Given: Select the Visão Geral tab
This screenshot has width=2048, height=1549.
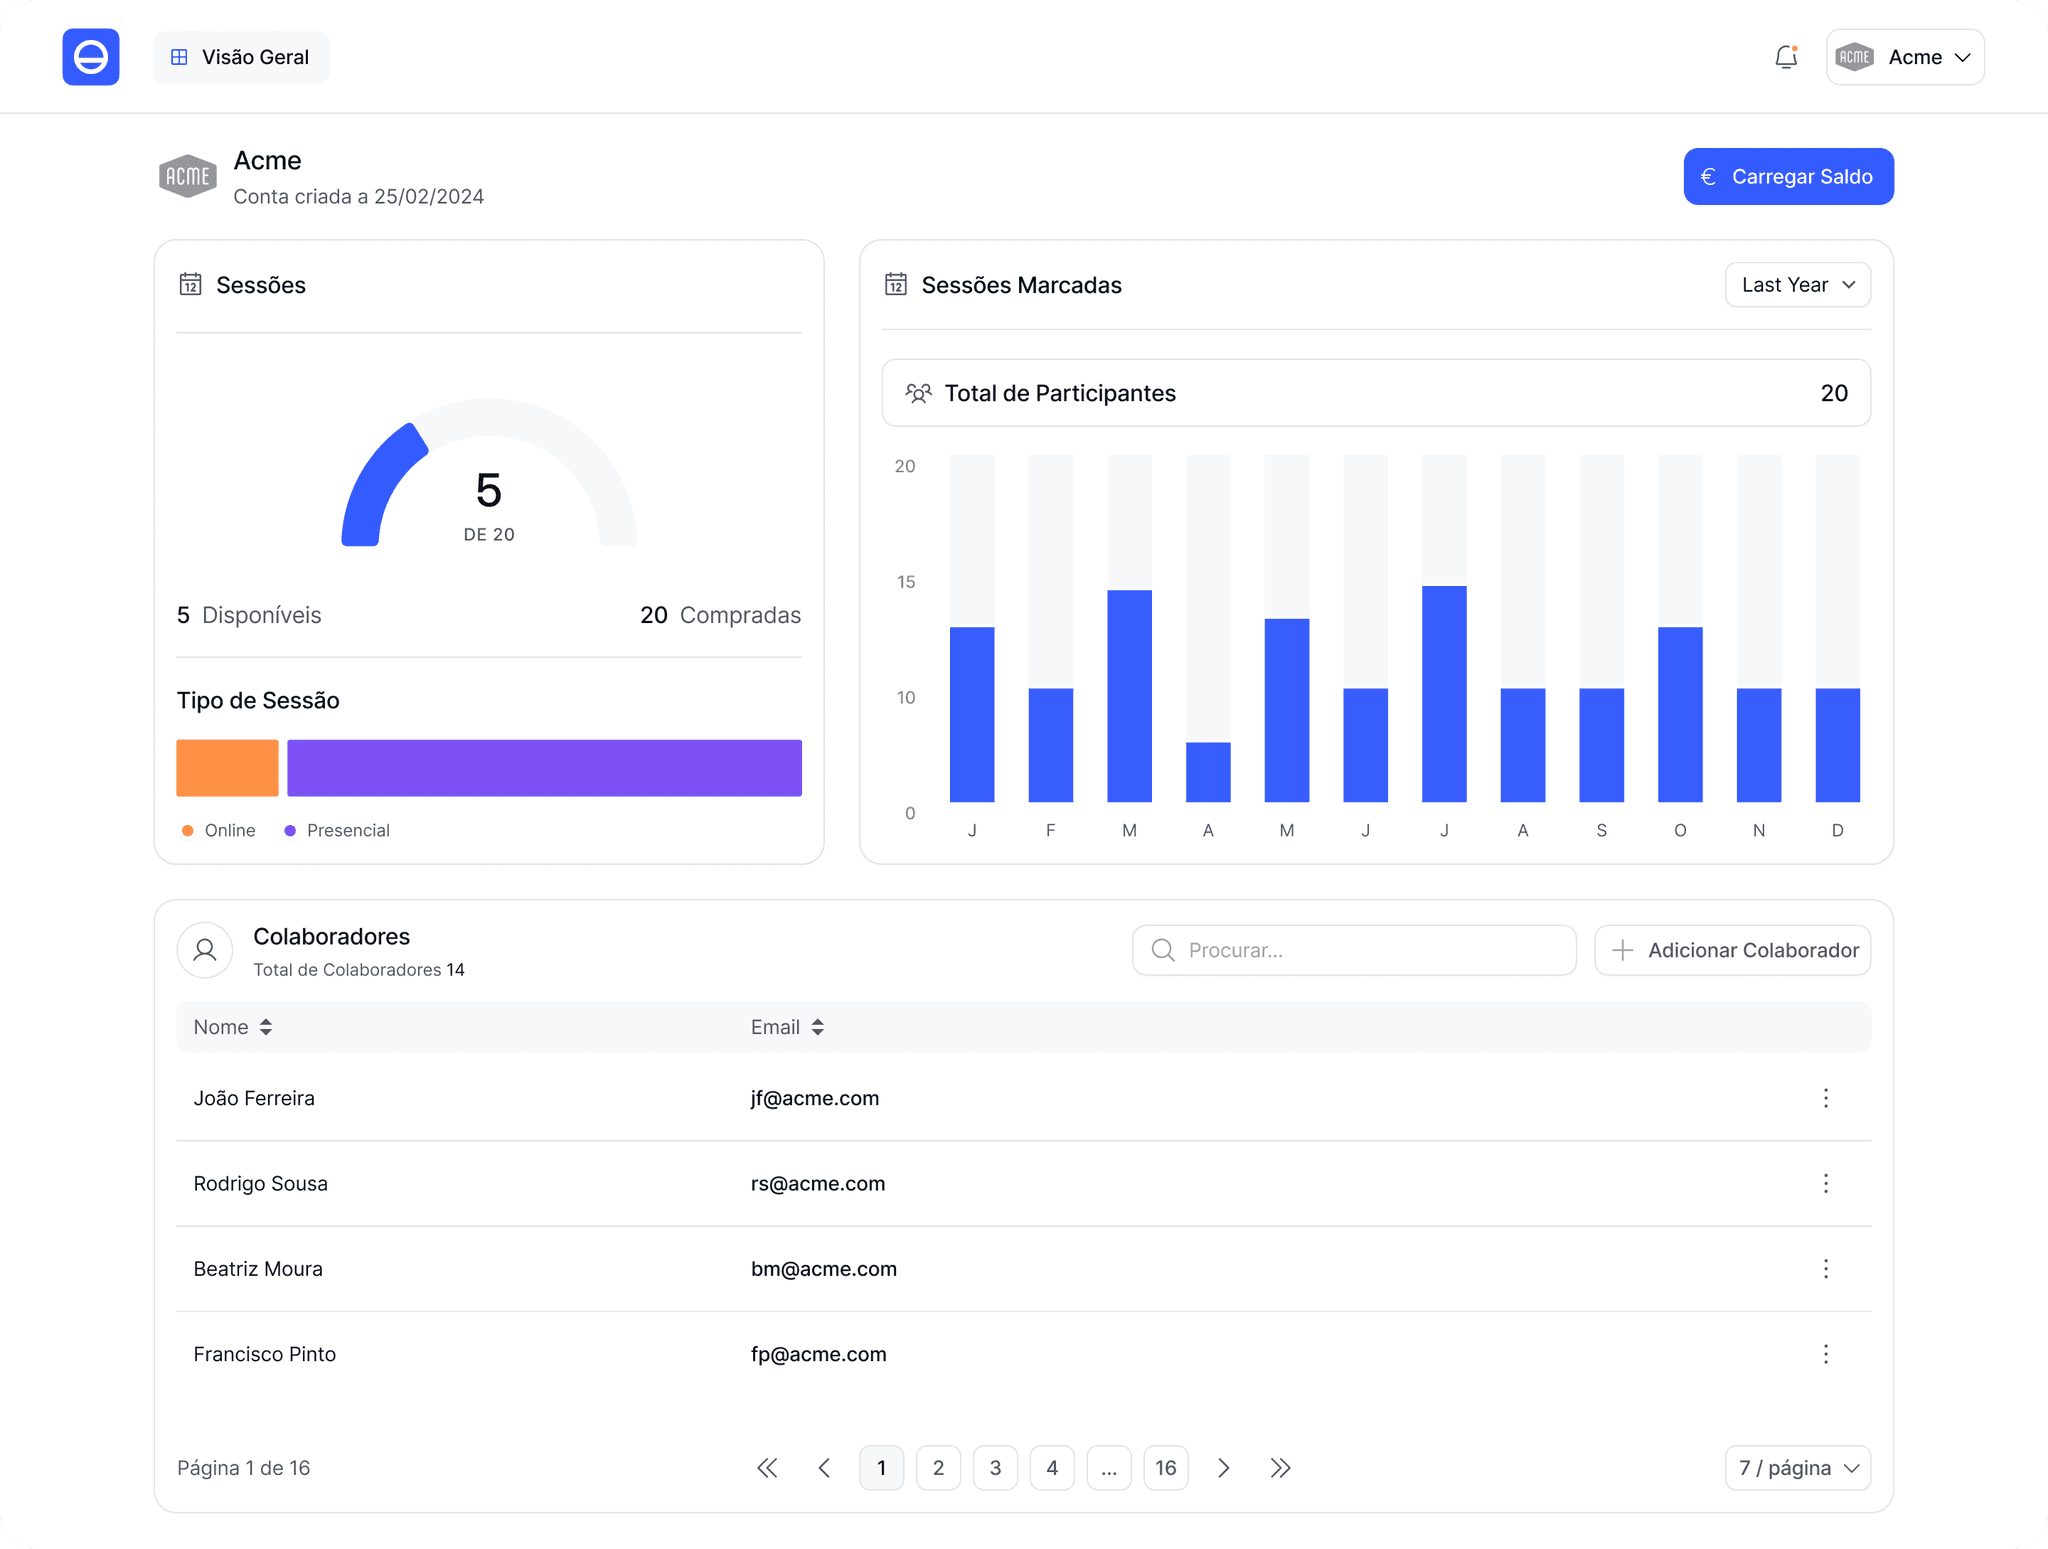Looking at the screenshot, I should pyautogui.click(x=242, y=57).
